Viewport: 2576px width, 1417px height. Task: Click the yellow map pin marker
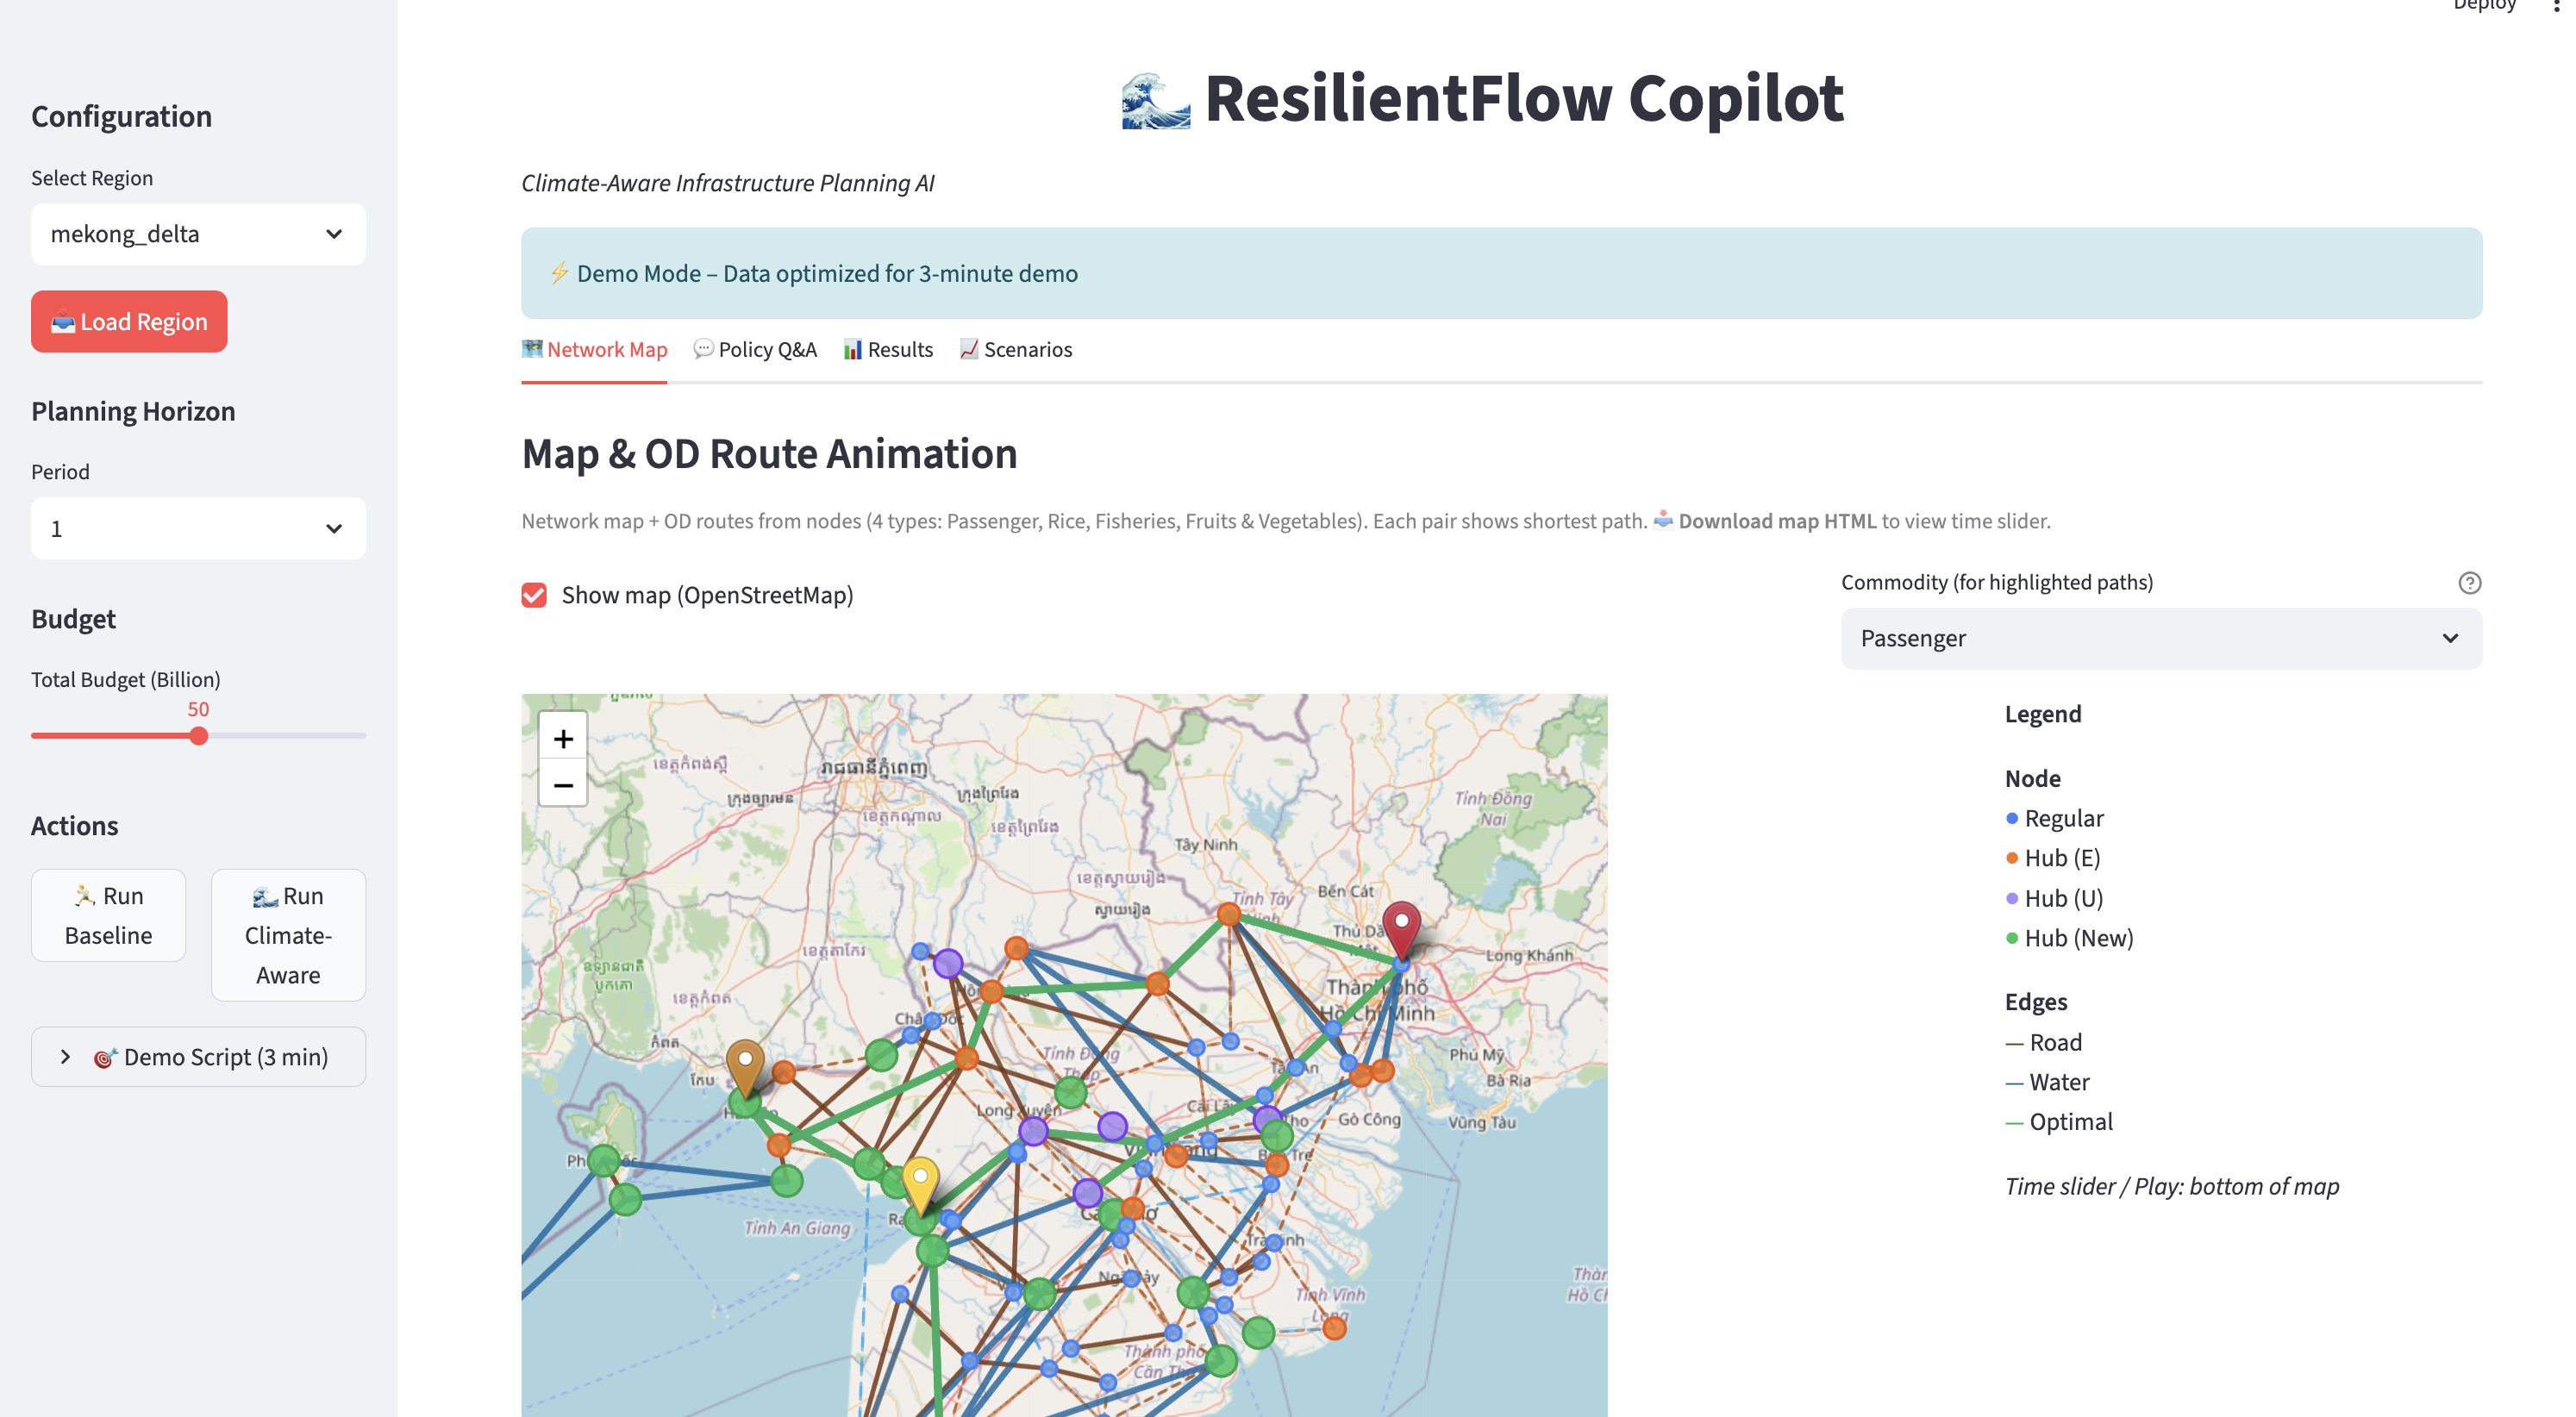[x=920, y=1181]
